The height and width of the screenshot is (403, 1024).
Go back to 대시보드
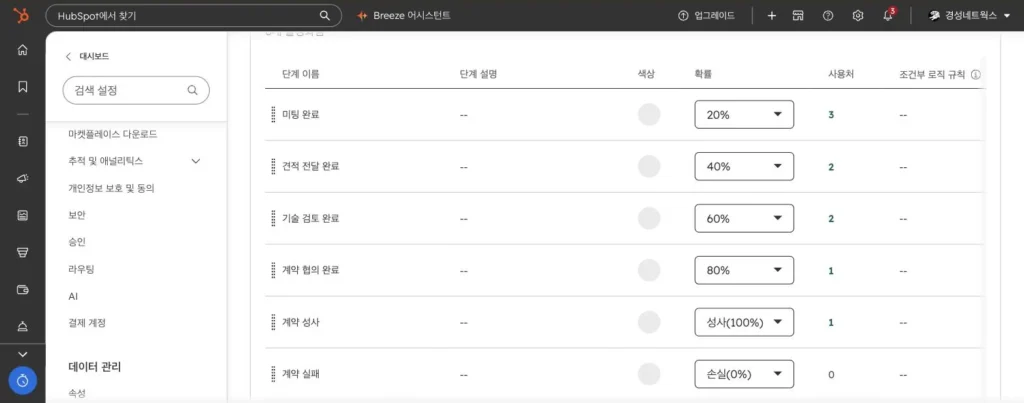click(88, 57)
